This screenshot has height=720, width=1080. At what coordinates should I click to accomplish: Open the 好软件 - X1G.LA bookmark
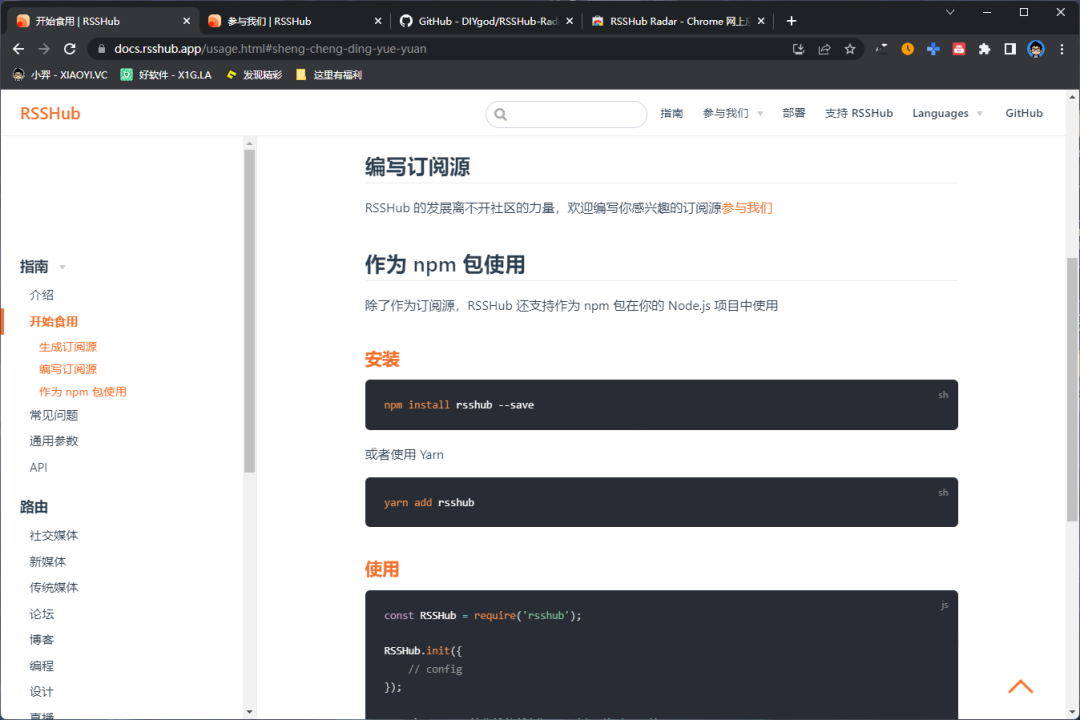point(164,74)
